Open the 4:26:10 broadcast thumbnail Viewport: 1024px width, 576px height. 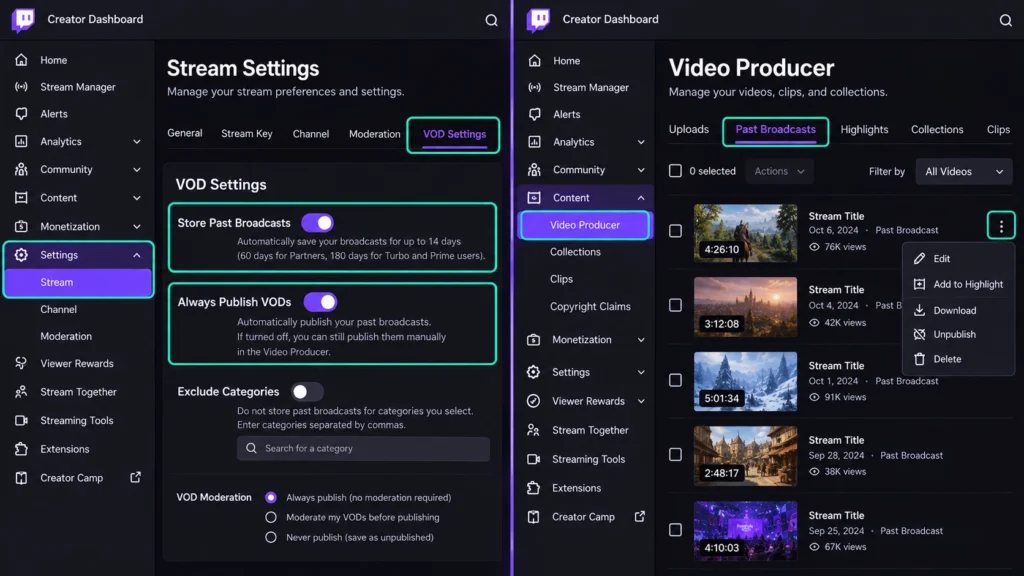pyautogui.click(x=745, y=232)
